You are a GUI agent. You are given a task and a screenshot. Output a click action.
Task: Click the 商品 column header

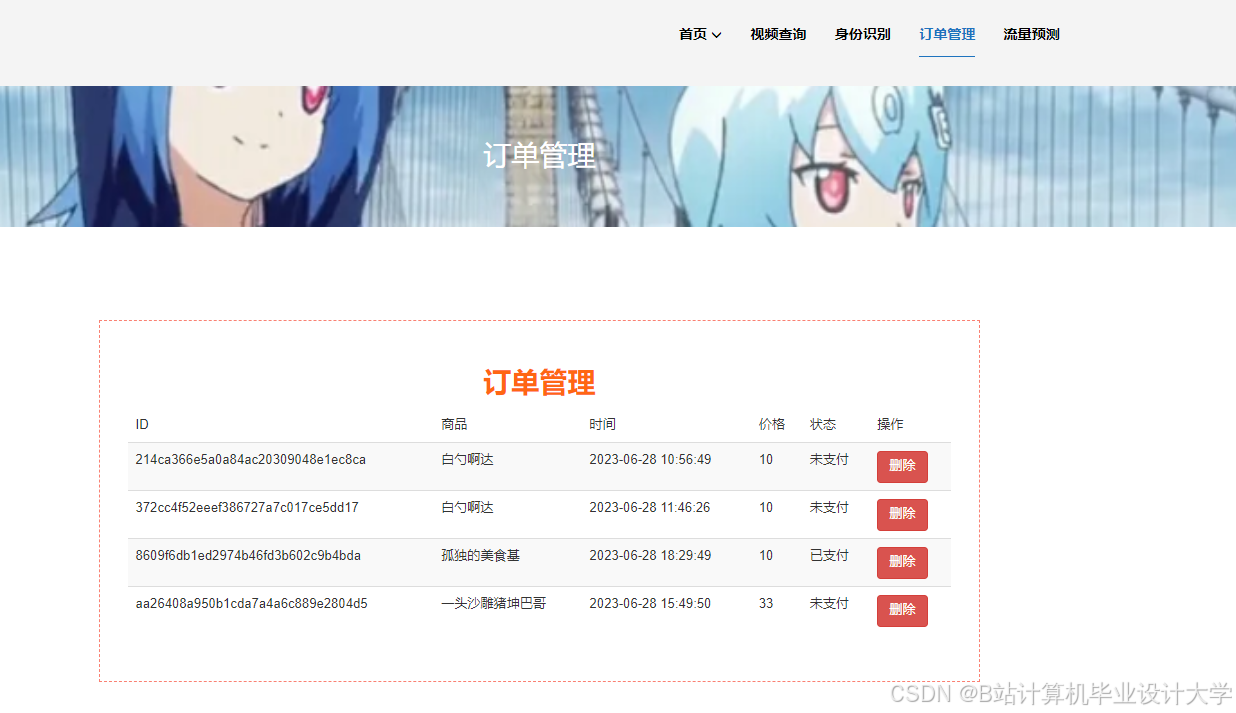tap(454, 424)
